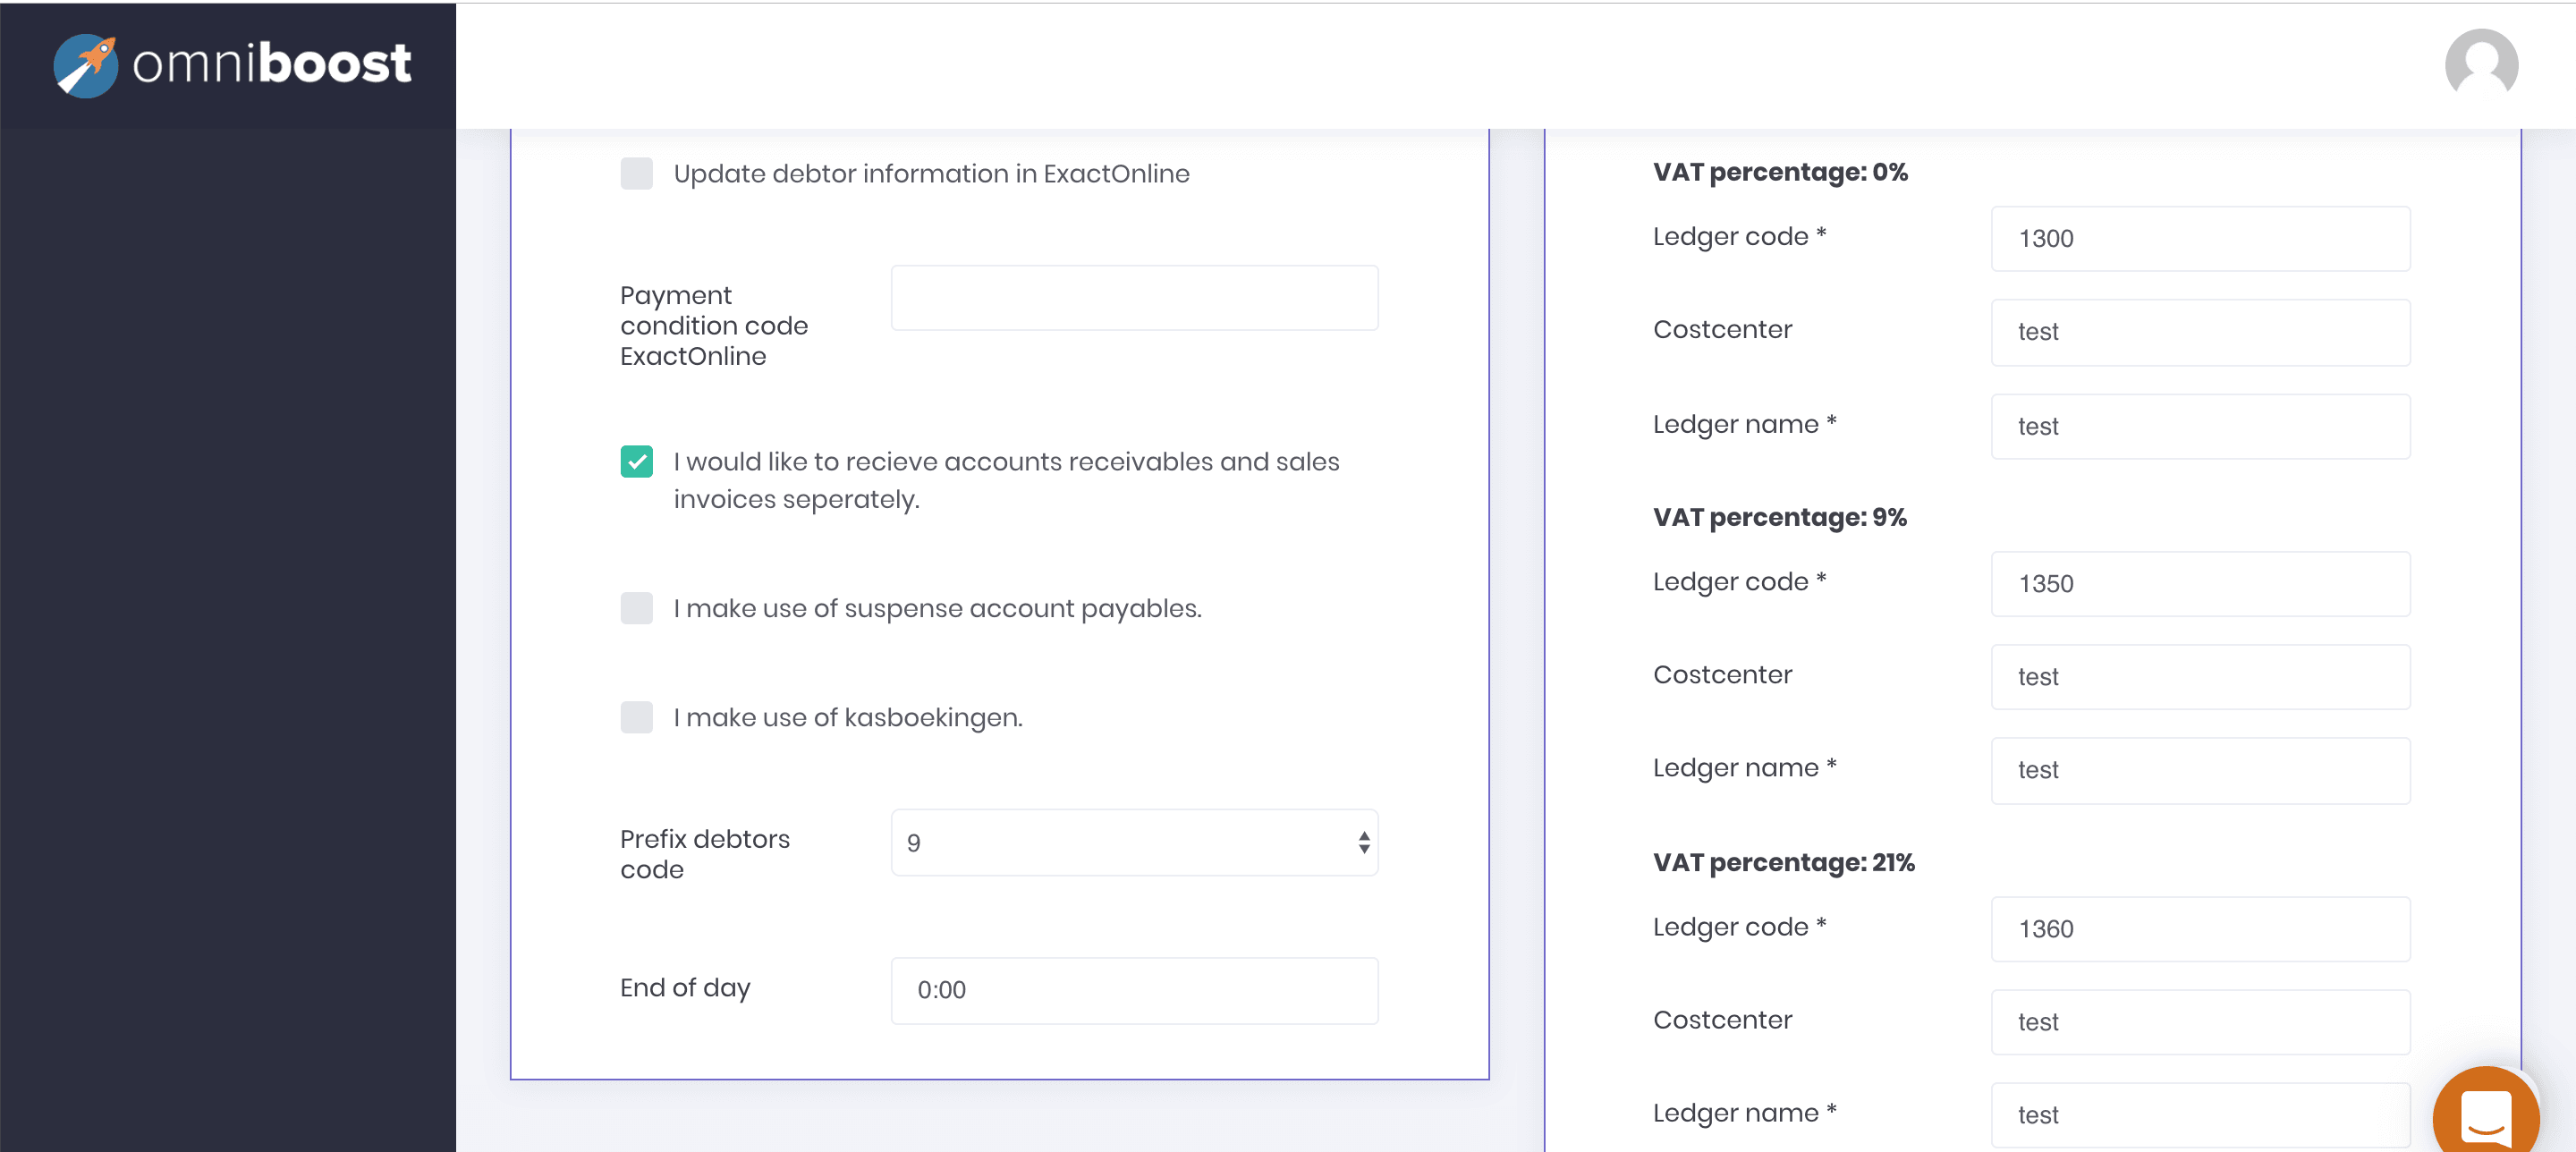Click ledger code field showing 1360
The height and width of the screenshot is (1152, 2576).
2199,929
